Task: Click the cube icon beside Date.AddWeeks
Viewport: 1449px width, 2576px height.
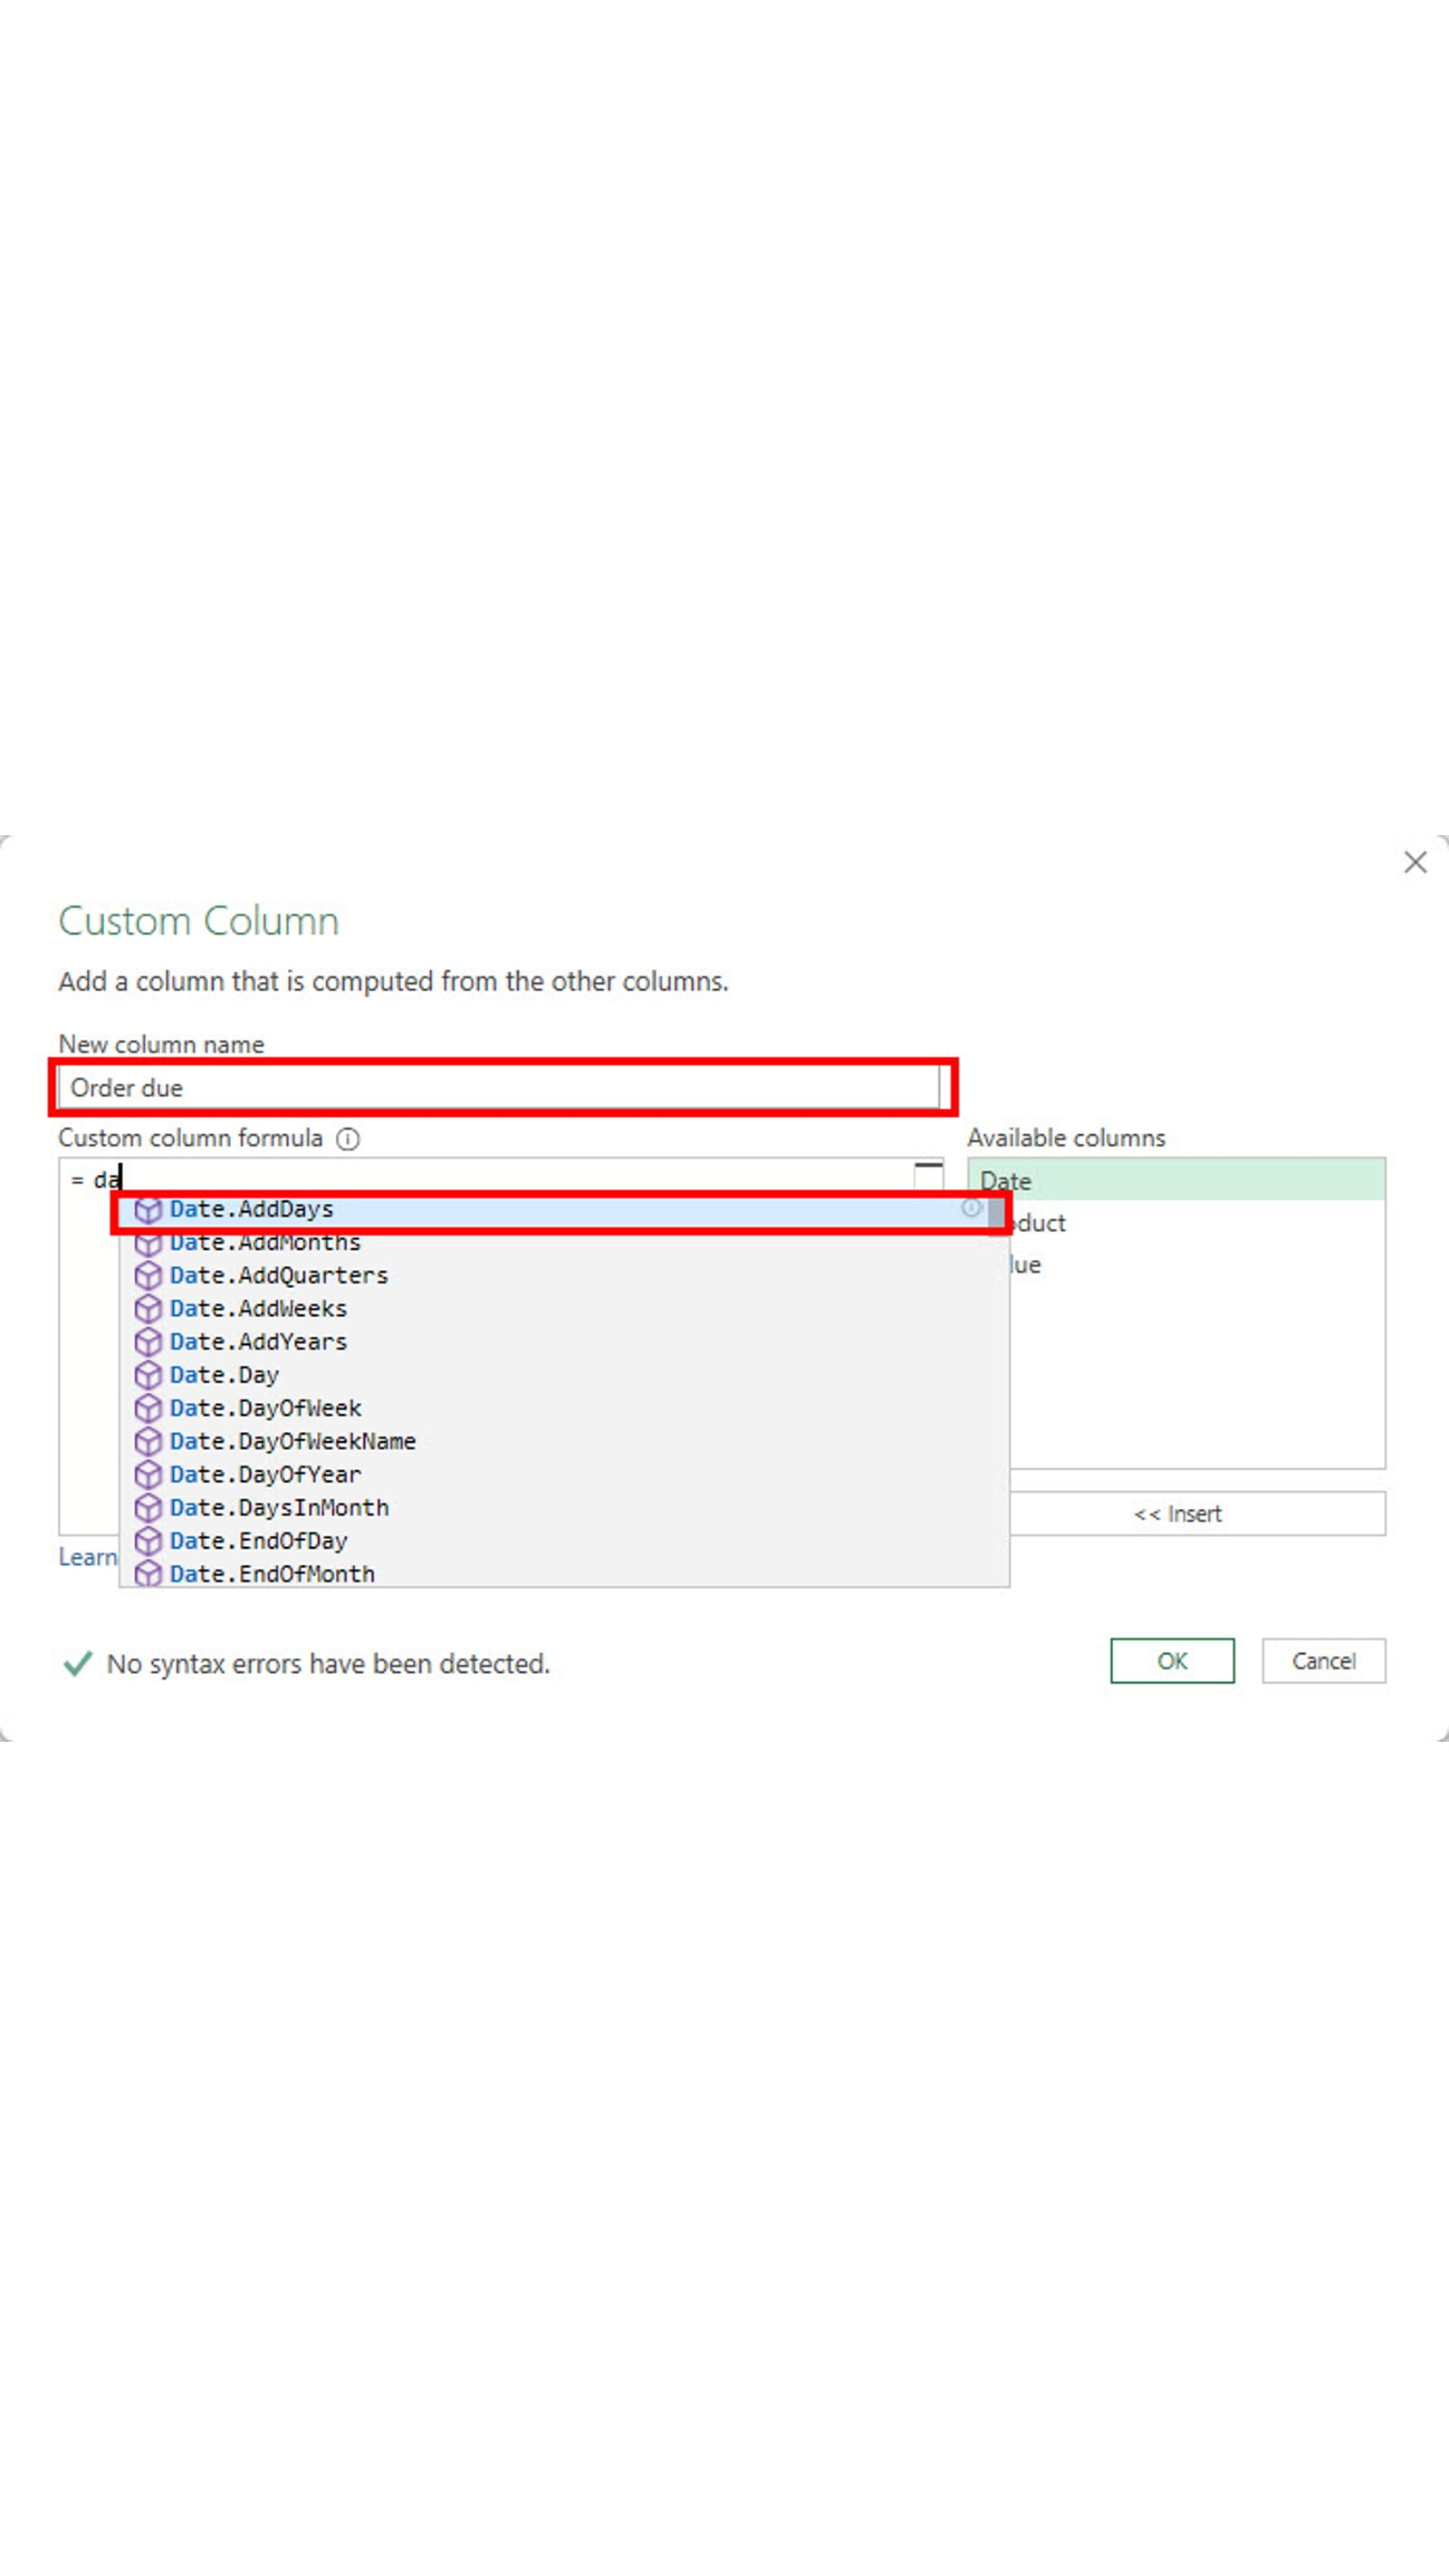Action: 148,1308
